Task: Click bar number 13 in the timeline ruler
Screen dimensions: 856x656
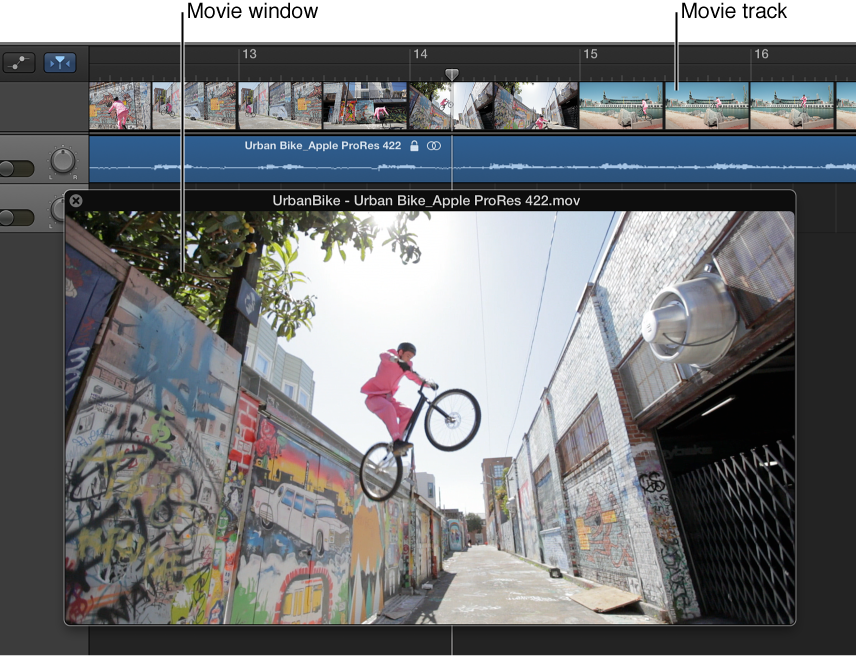Action: click(x=251, y=54)
